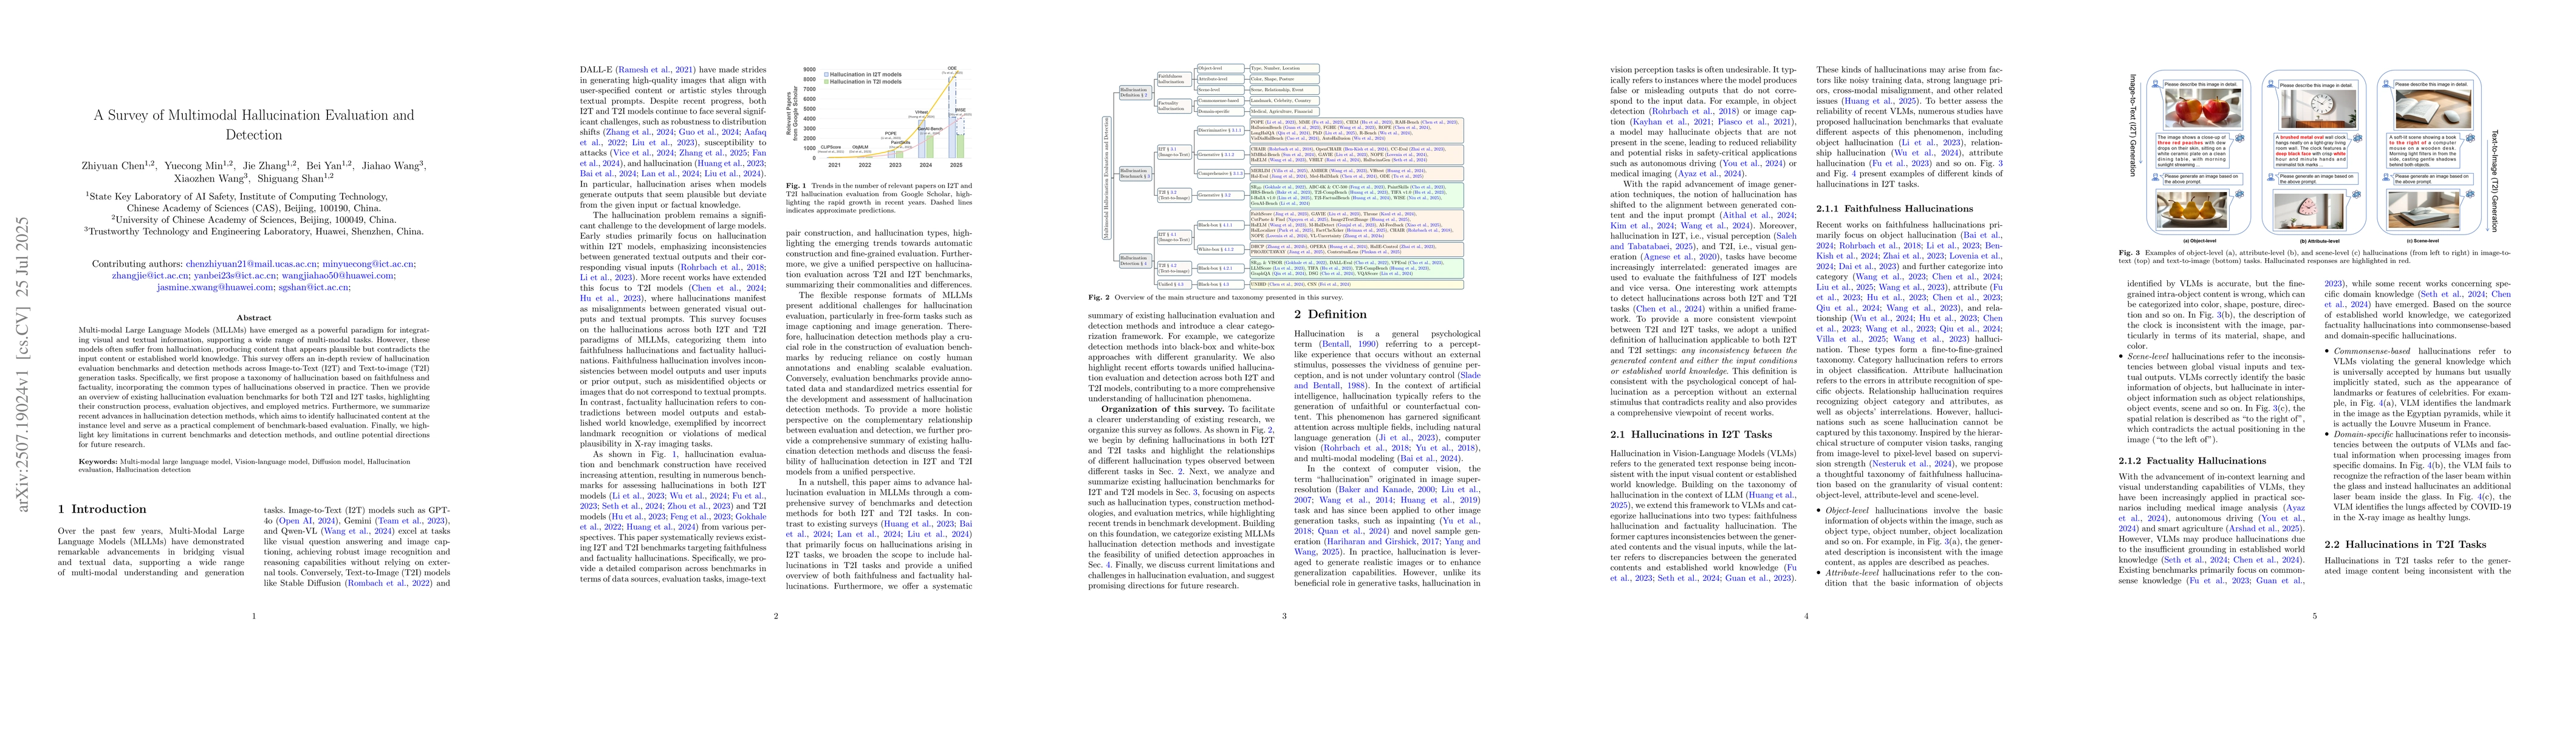Follow the Rombach et al., 2022 citation
The width and height of the screenshot is (2576, 729).
coord(388,582)
